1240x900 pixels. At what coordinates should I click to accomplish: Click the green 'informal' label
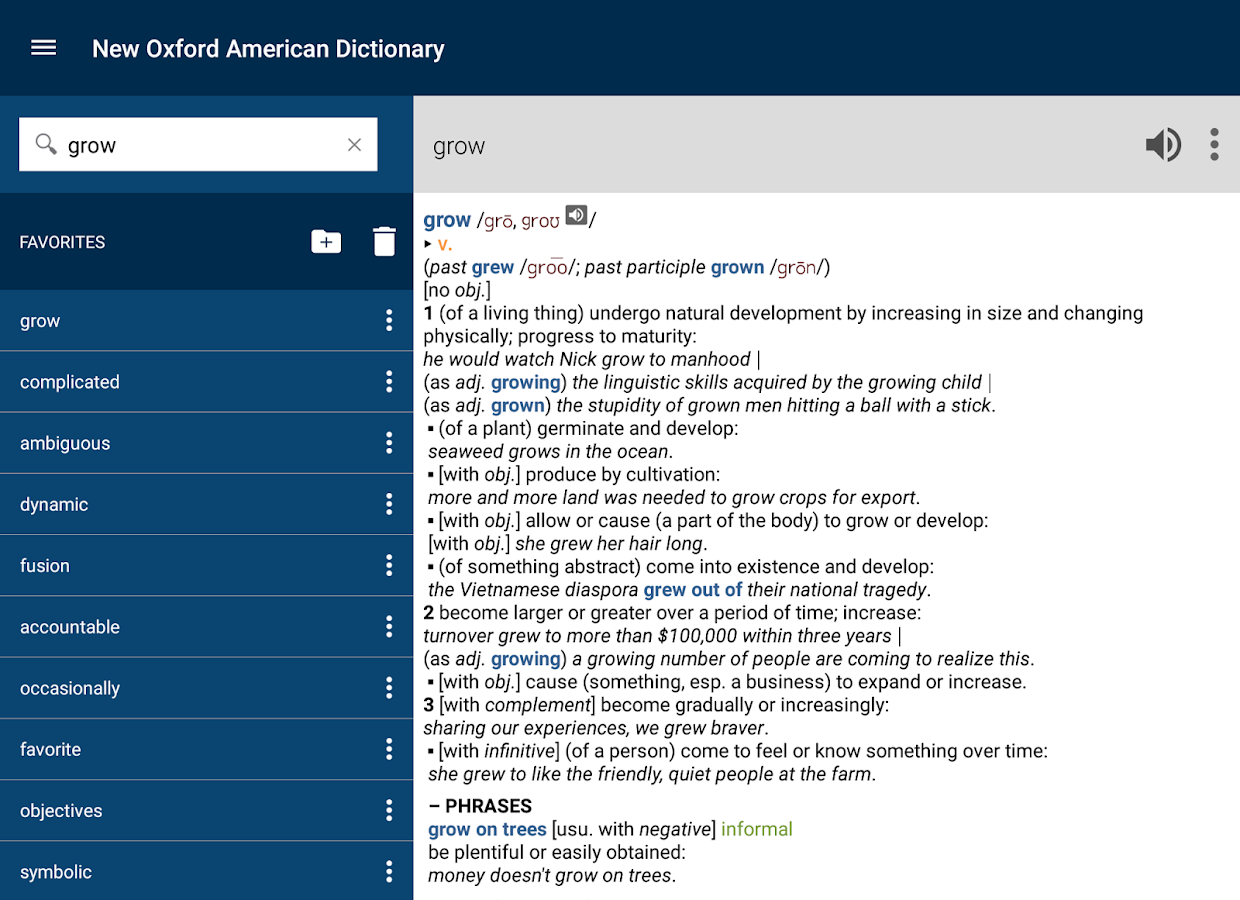(757, 829)
